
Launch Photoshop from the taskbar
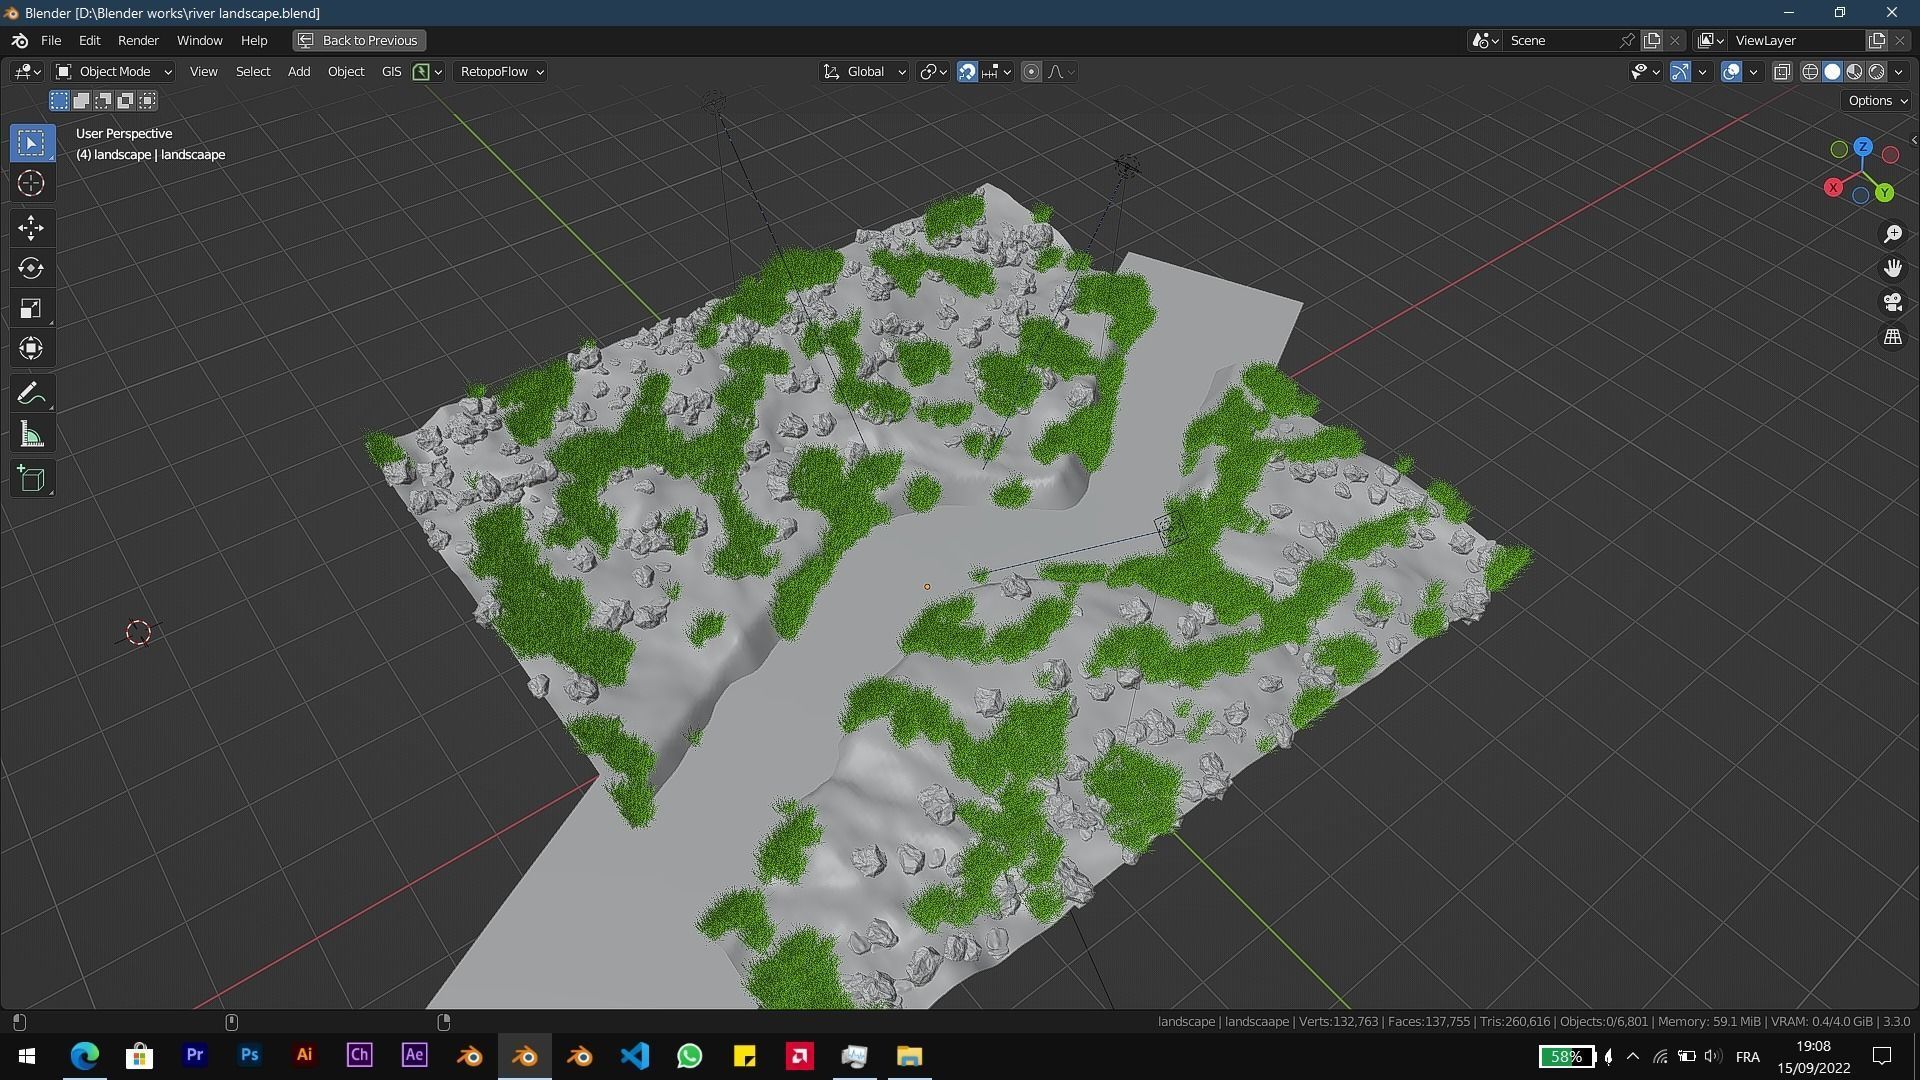coord(248,1055)
